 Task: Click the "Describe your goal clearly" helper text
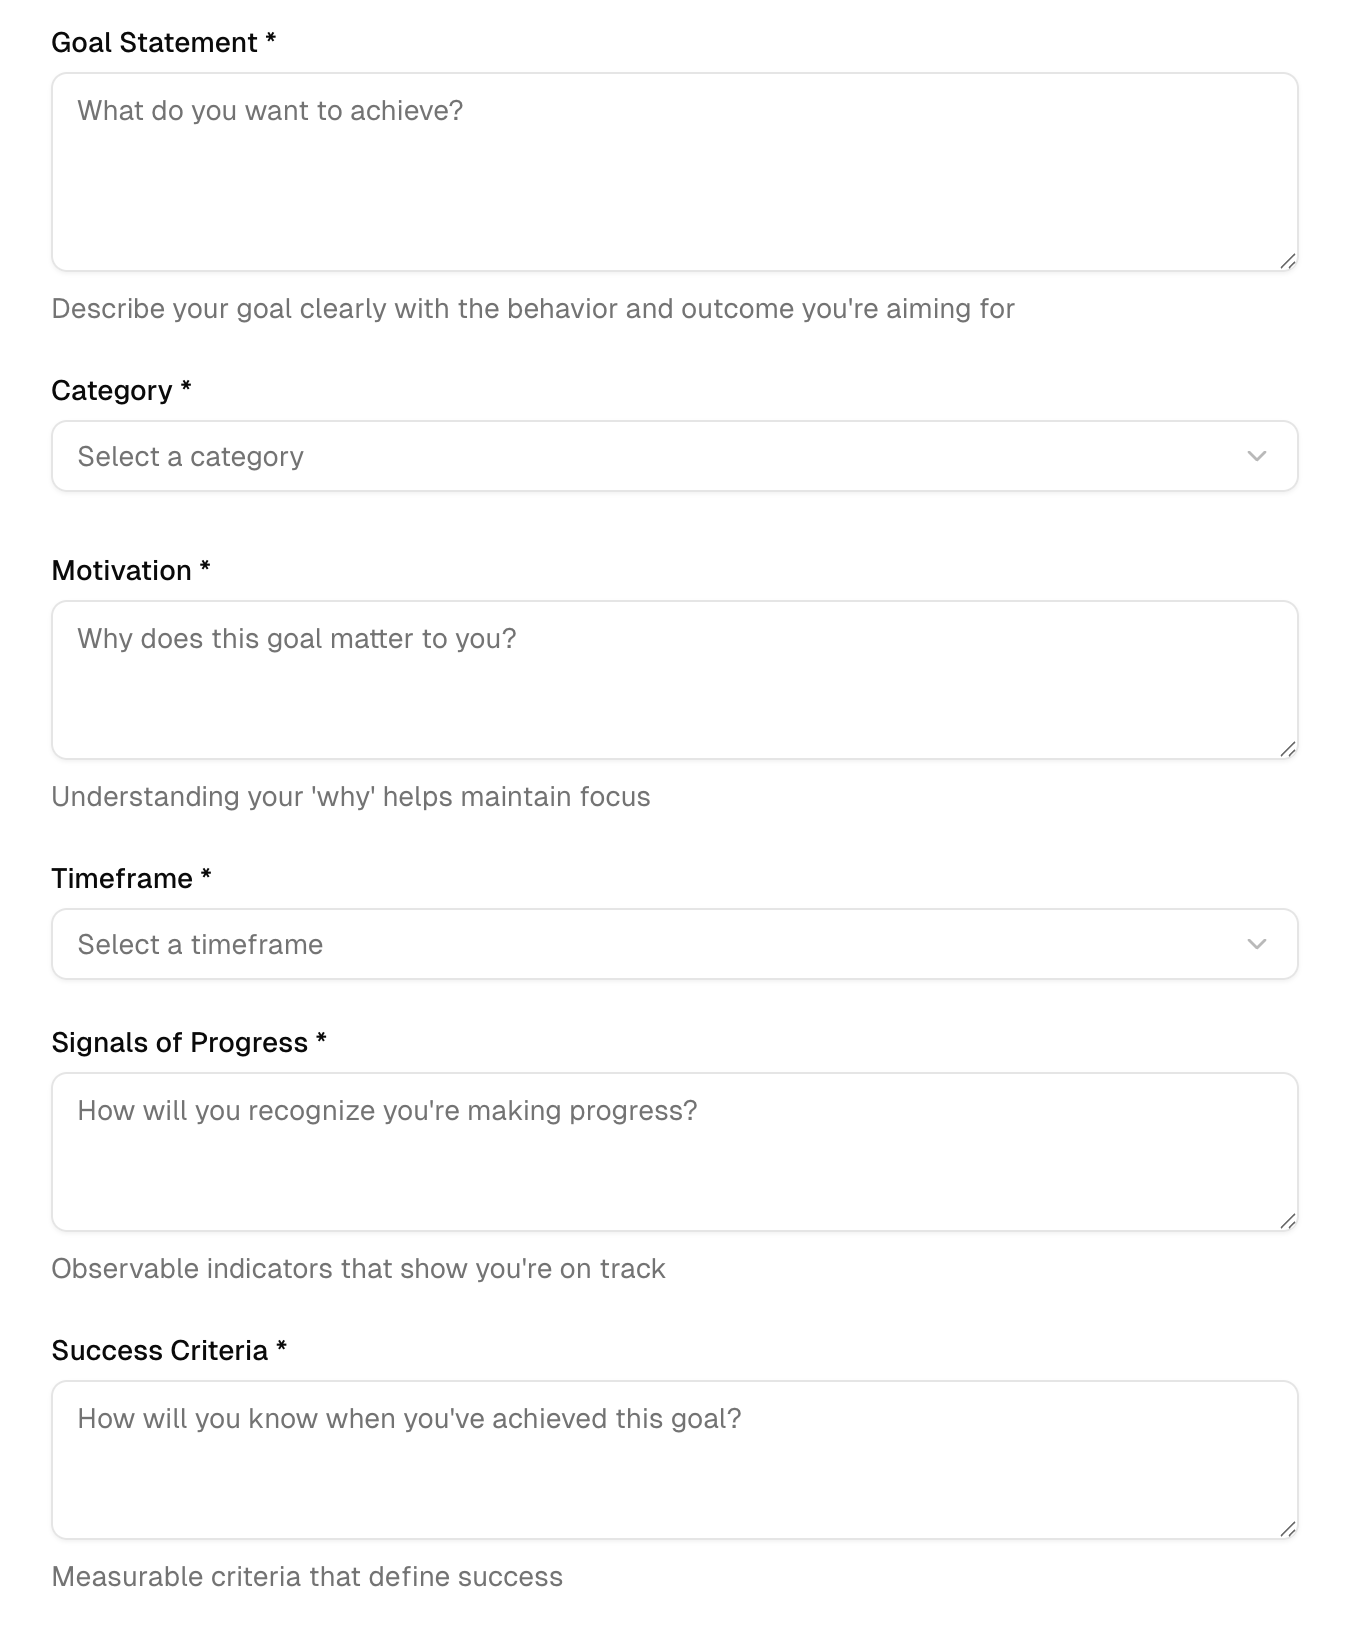(533, 309)
